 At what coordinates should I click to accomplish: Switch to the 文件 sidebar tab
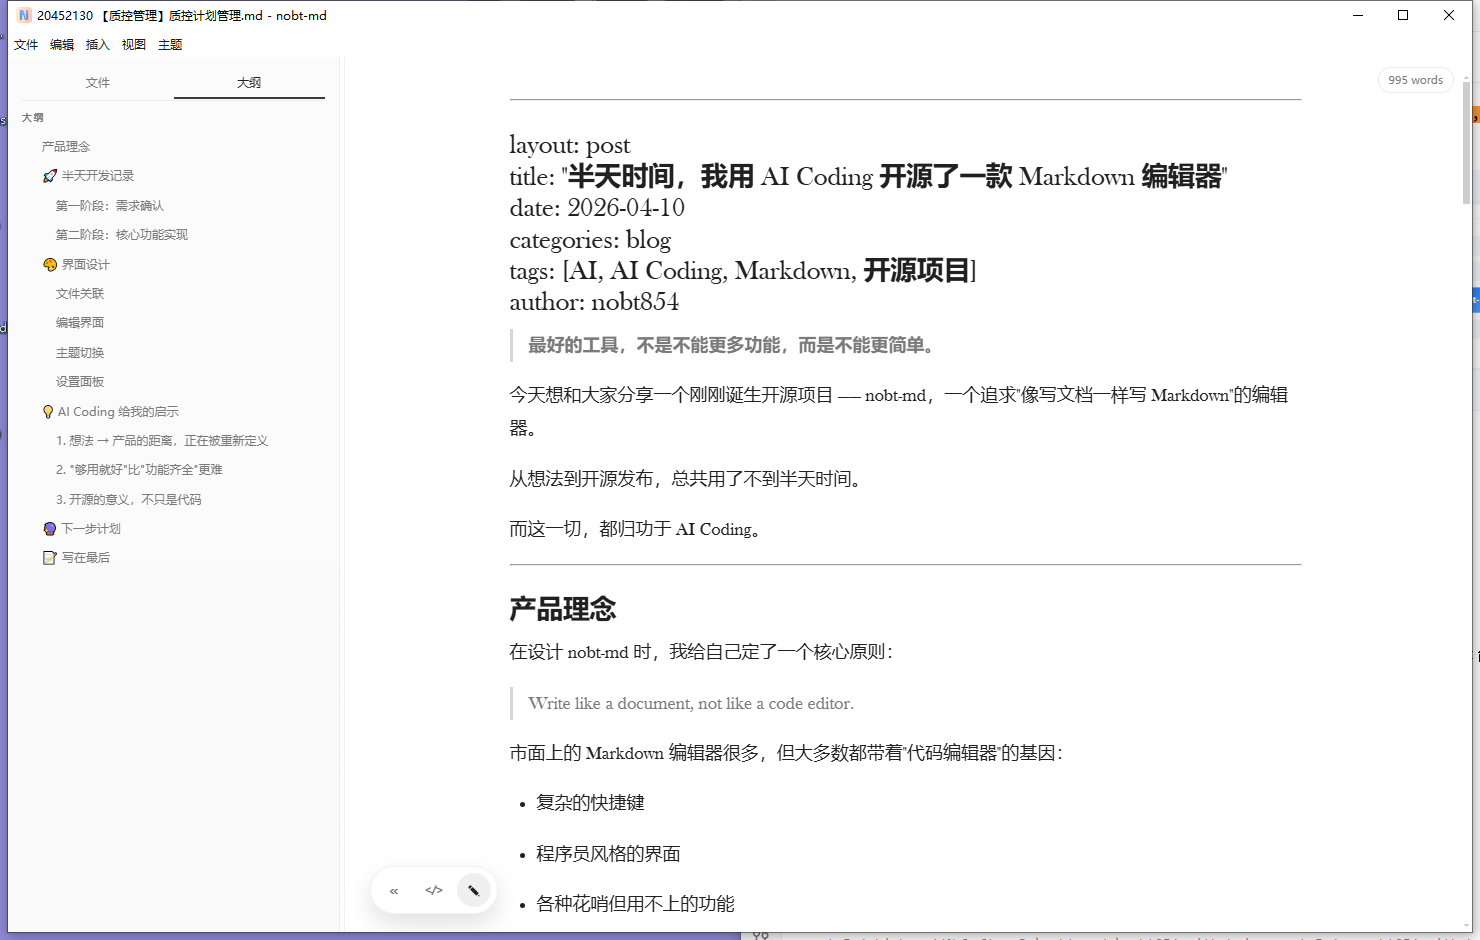(98, 83)
